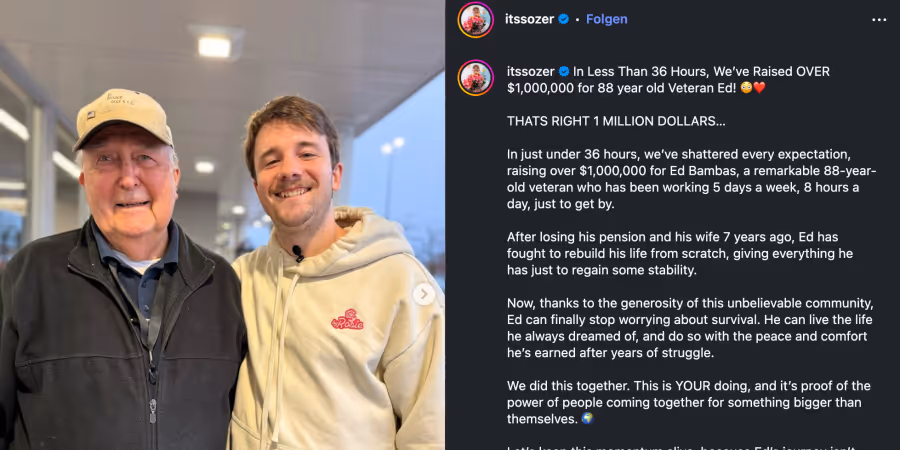Click the "THATS RIGHT 1 MILLION DOLLARS" line
900x450 pixels.
tap(616, 120)
